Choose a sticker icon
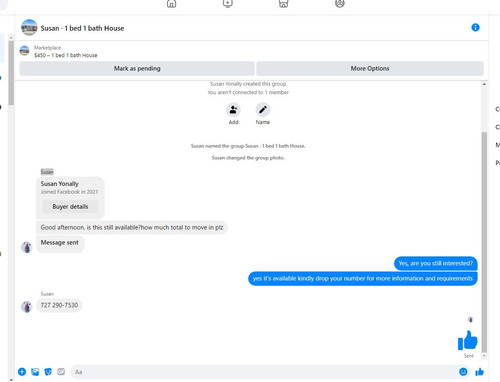The width and height of the screenshot is (500, 382). click(x=48, y=372)
